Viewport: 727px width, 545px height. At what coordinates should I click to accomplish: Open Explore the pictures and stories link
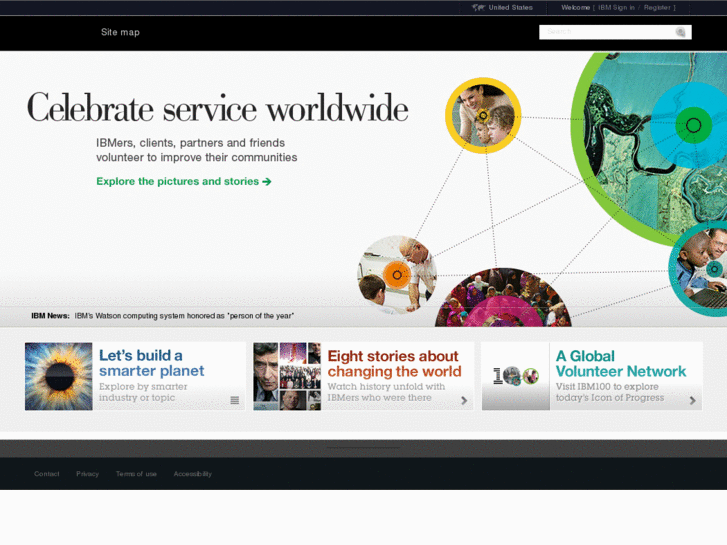click(184, 181)
